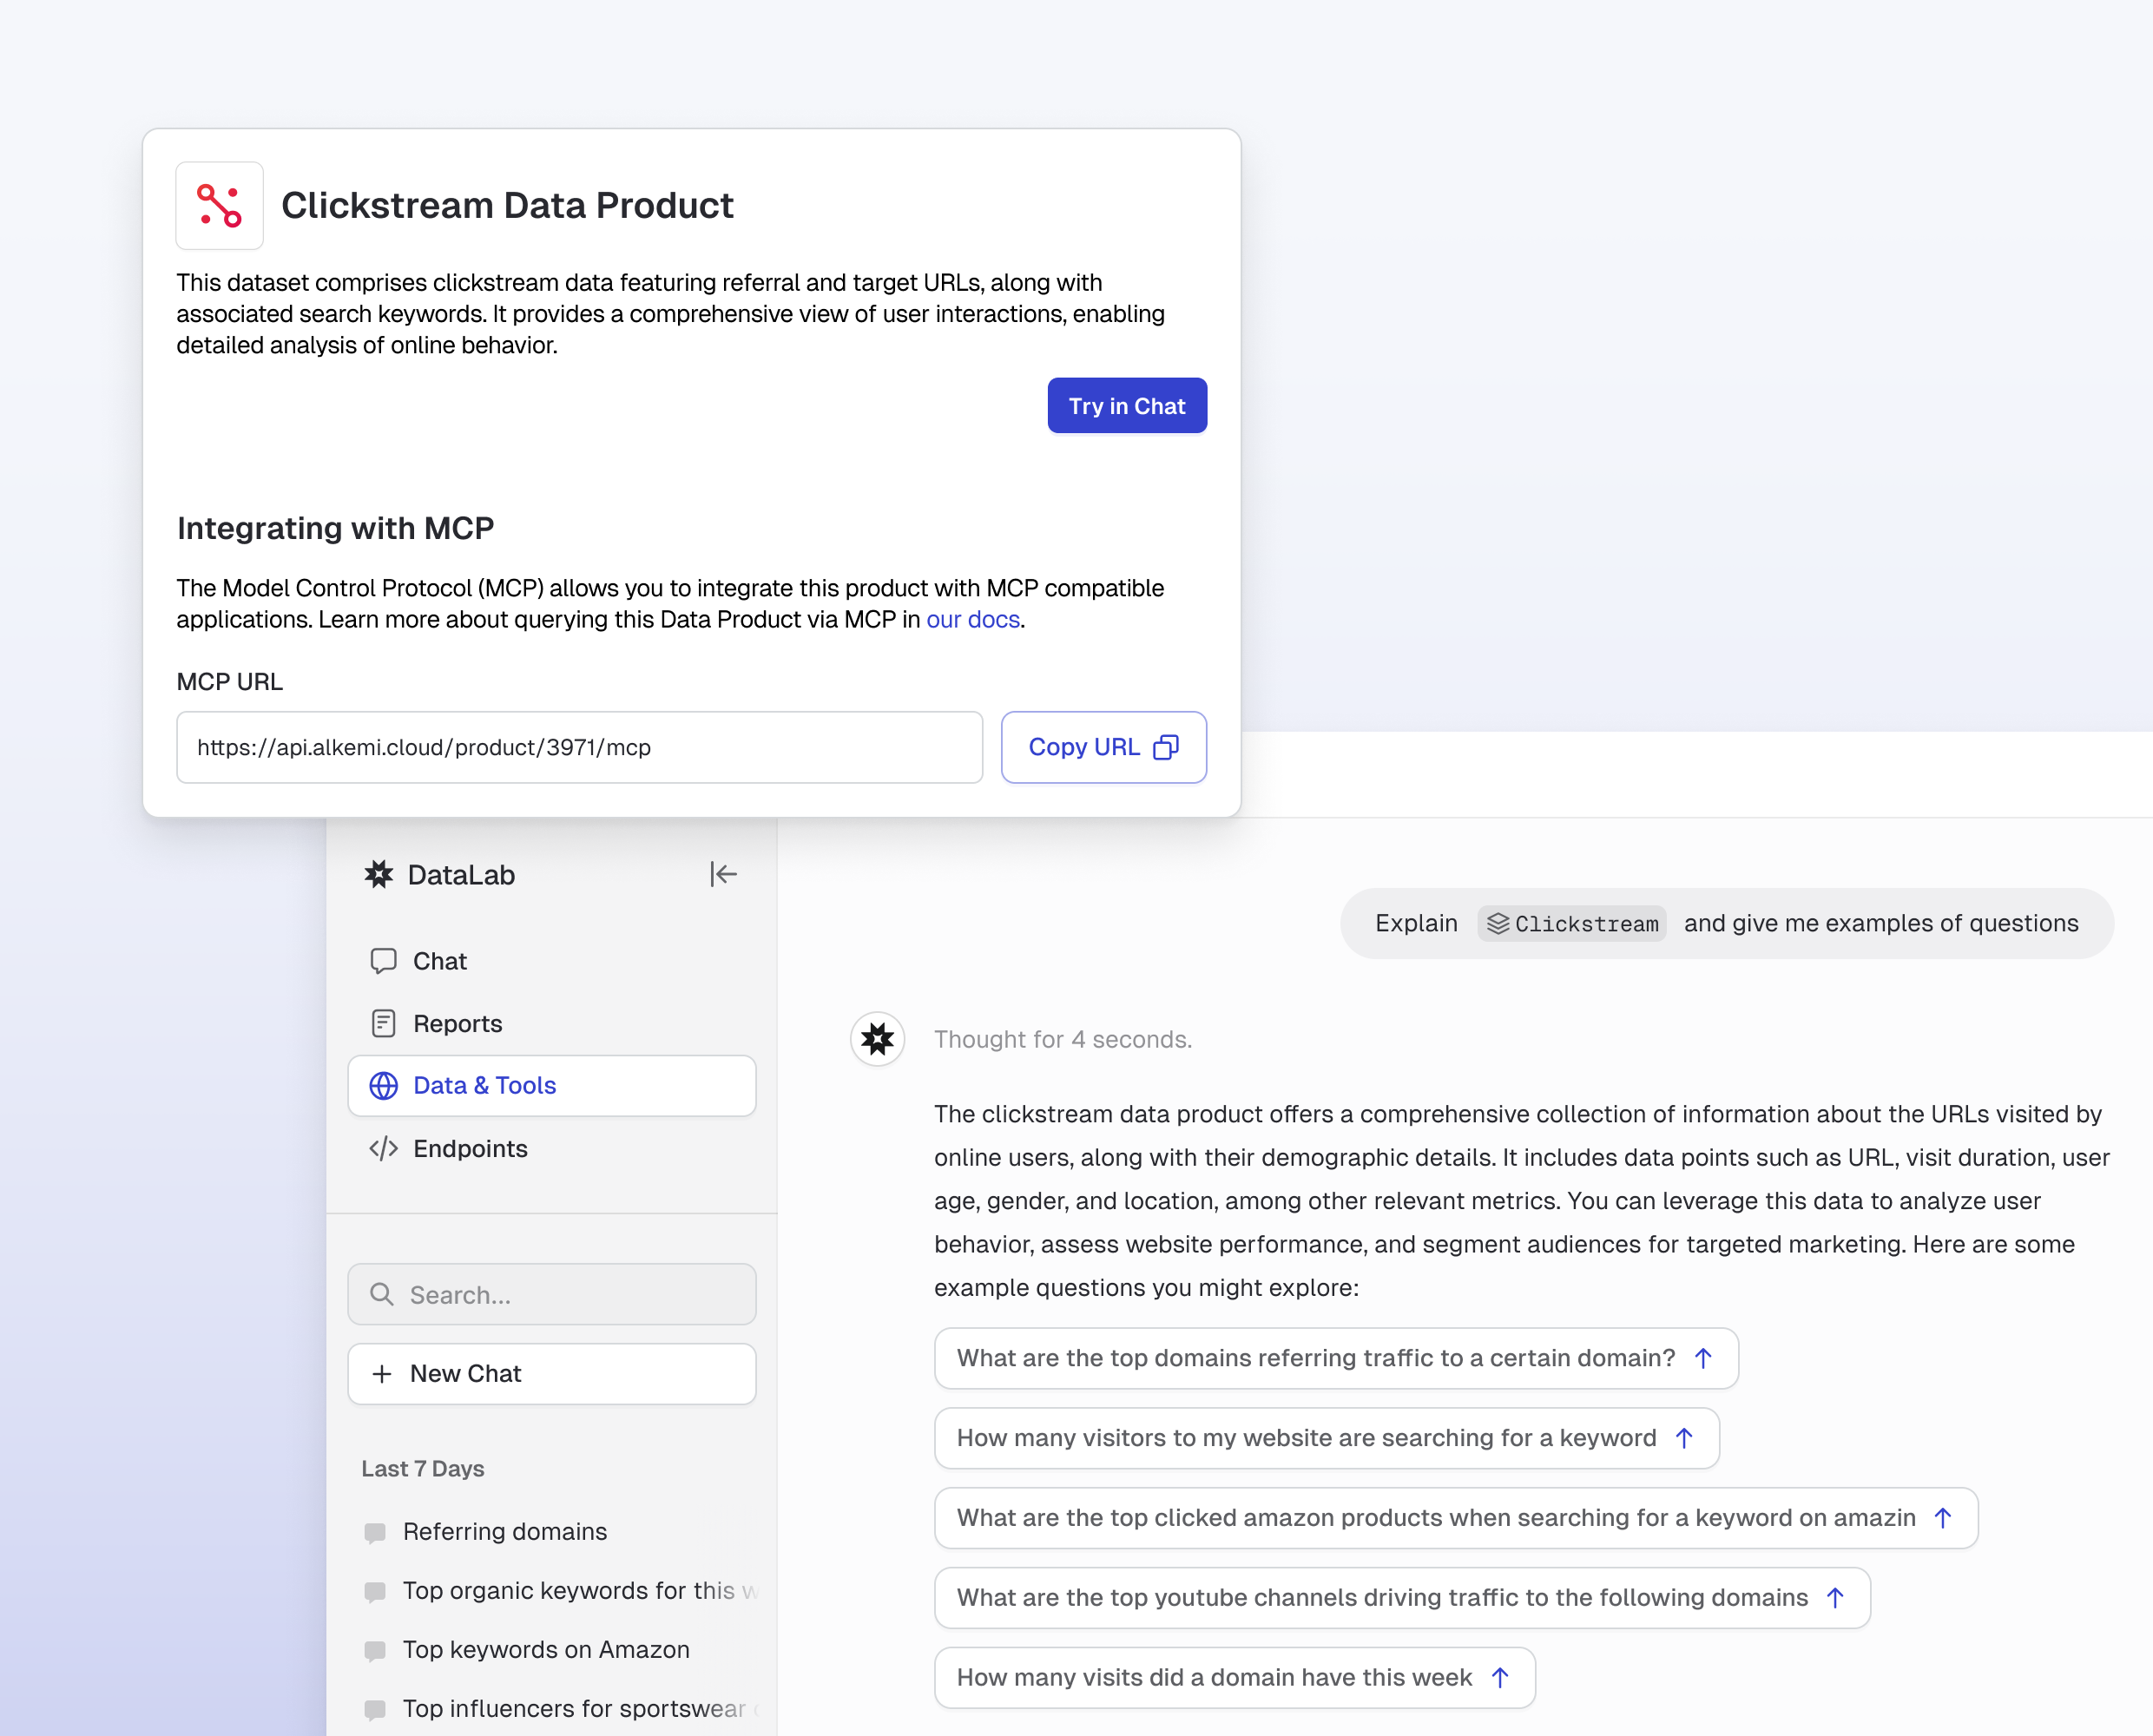
Task: Click the DataLab star logo
Action: [x=379, y=874]
